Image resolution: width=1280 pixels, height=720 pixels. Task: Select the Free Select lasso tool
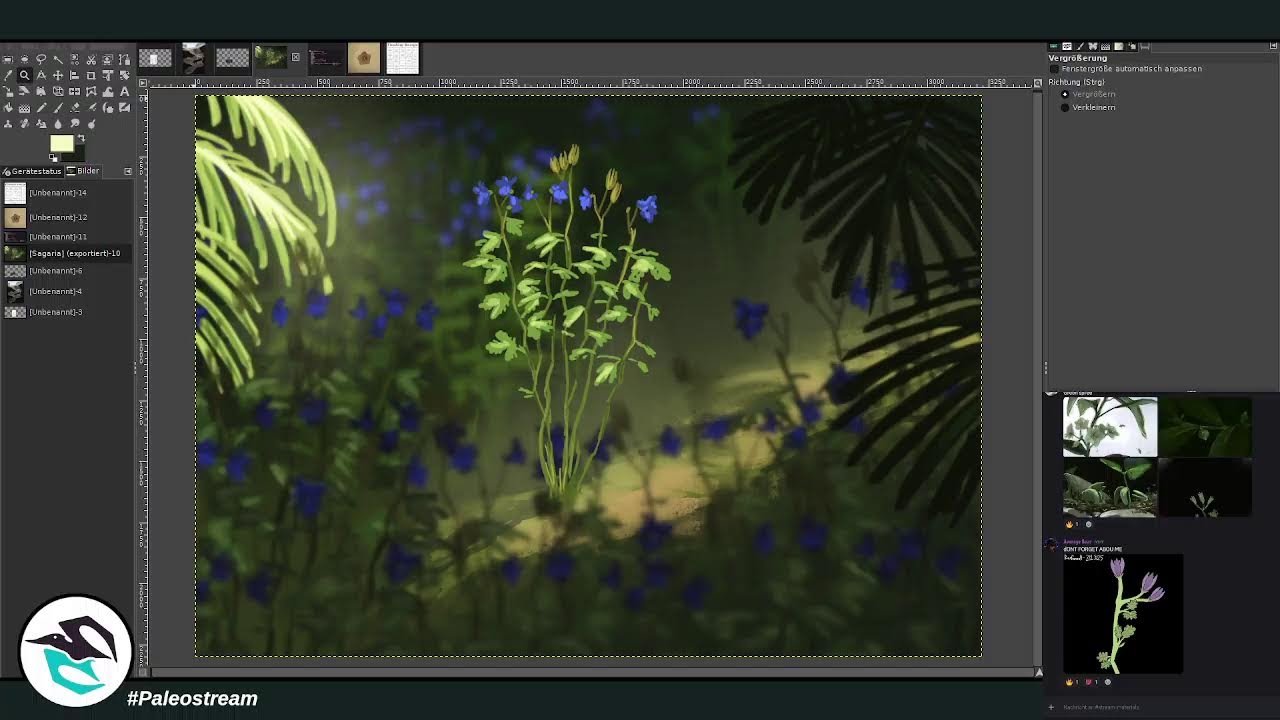point(41,60)
